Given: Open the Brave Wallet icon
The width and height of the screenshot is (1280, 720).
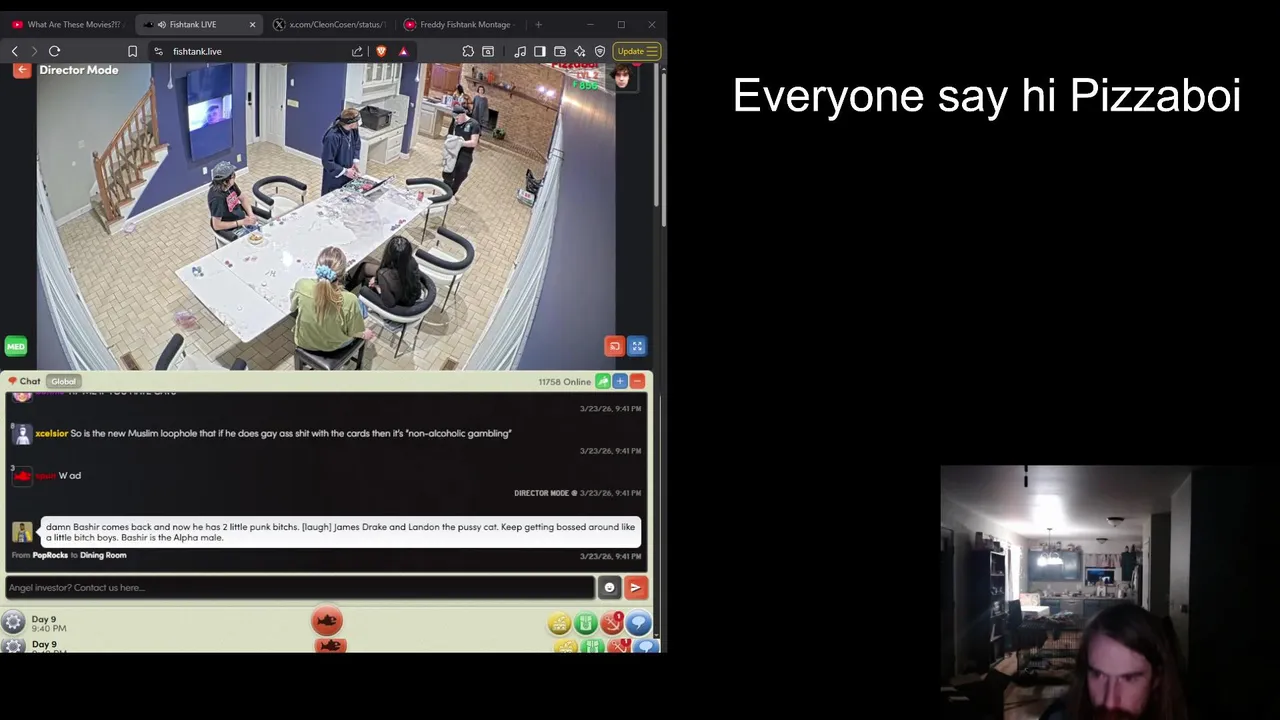Looking at the screenshot, I should click(x=560, y=51).
